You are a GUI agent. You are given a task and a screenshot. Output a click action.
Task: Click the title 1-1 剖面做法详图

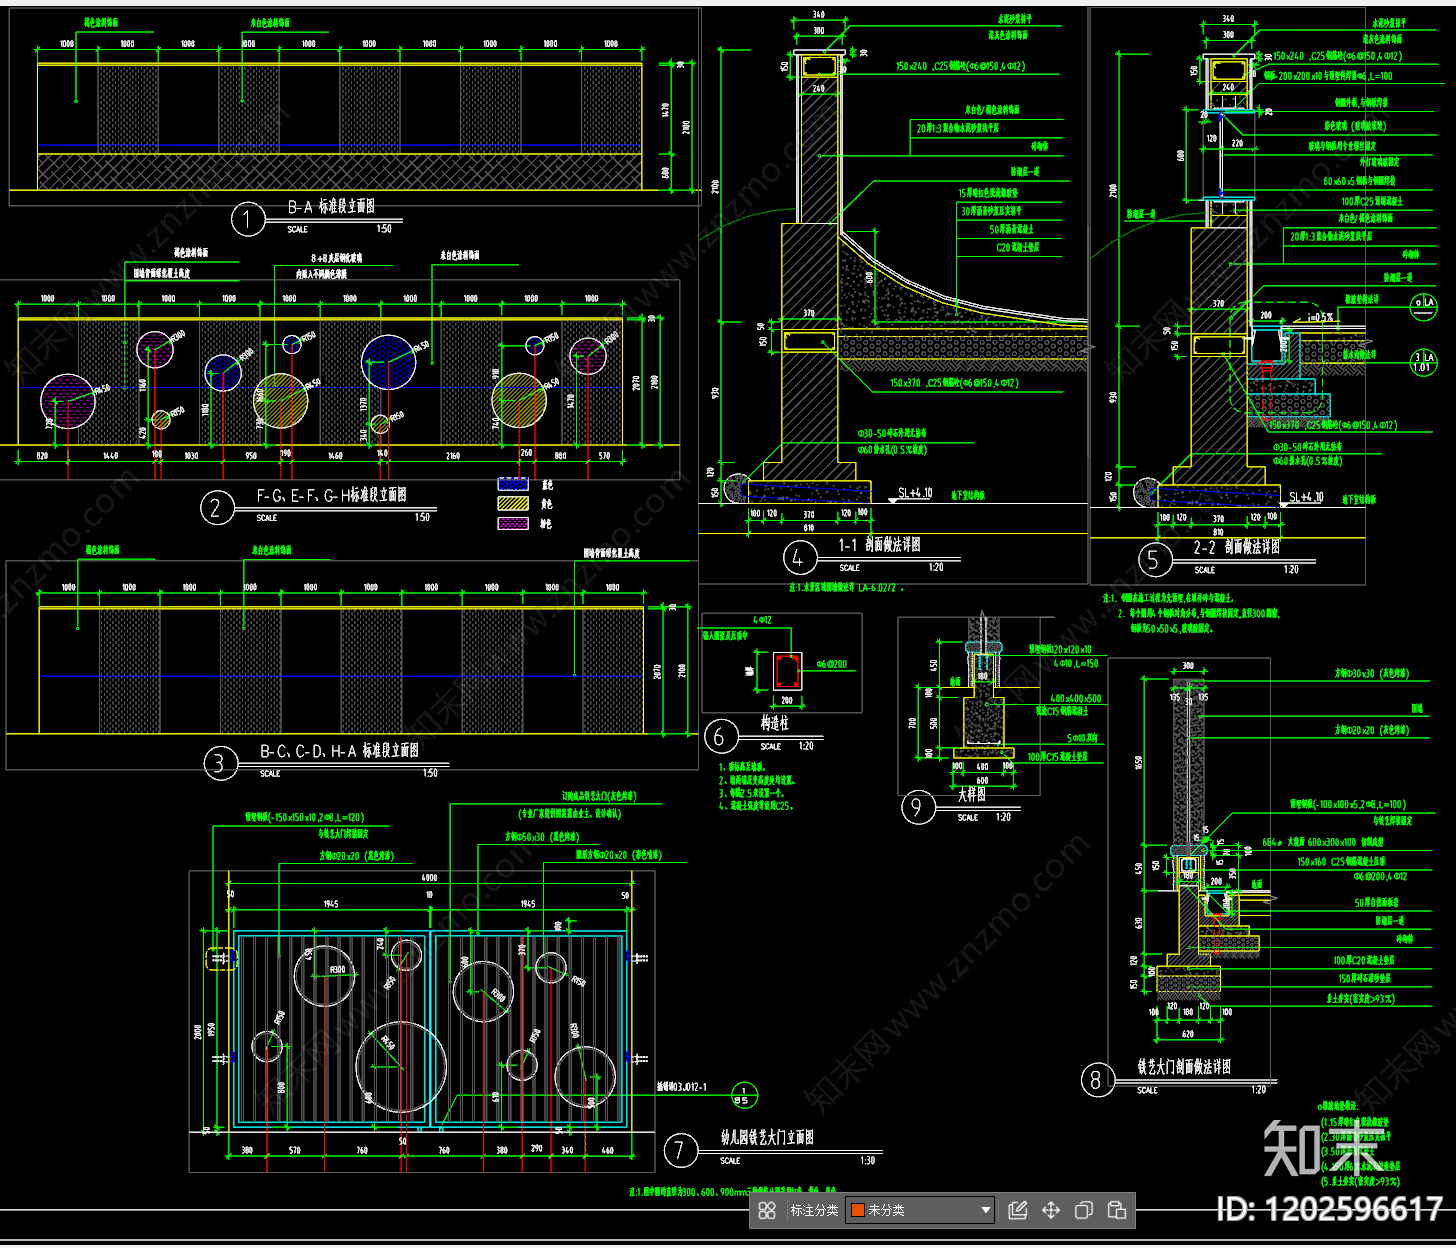[x=879, y=545]
